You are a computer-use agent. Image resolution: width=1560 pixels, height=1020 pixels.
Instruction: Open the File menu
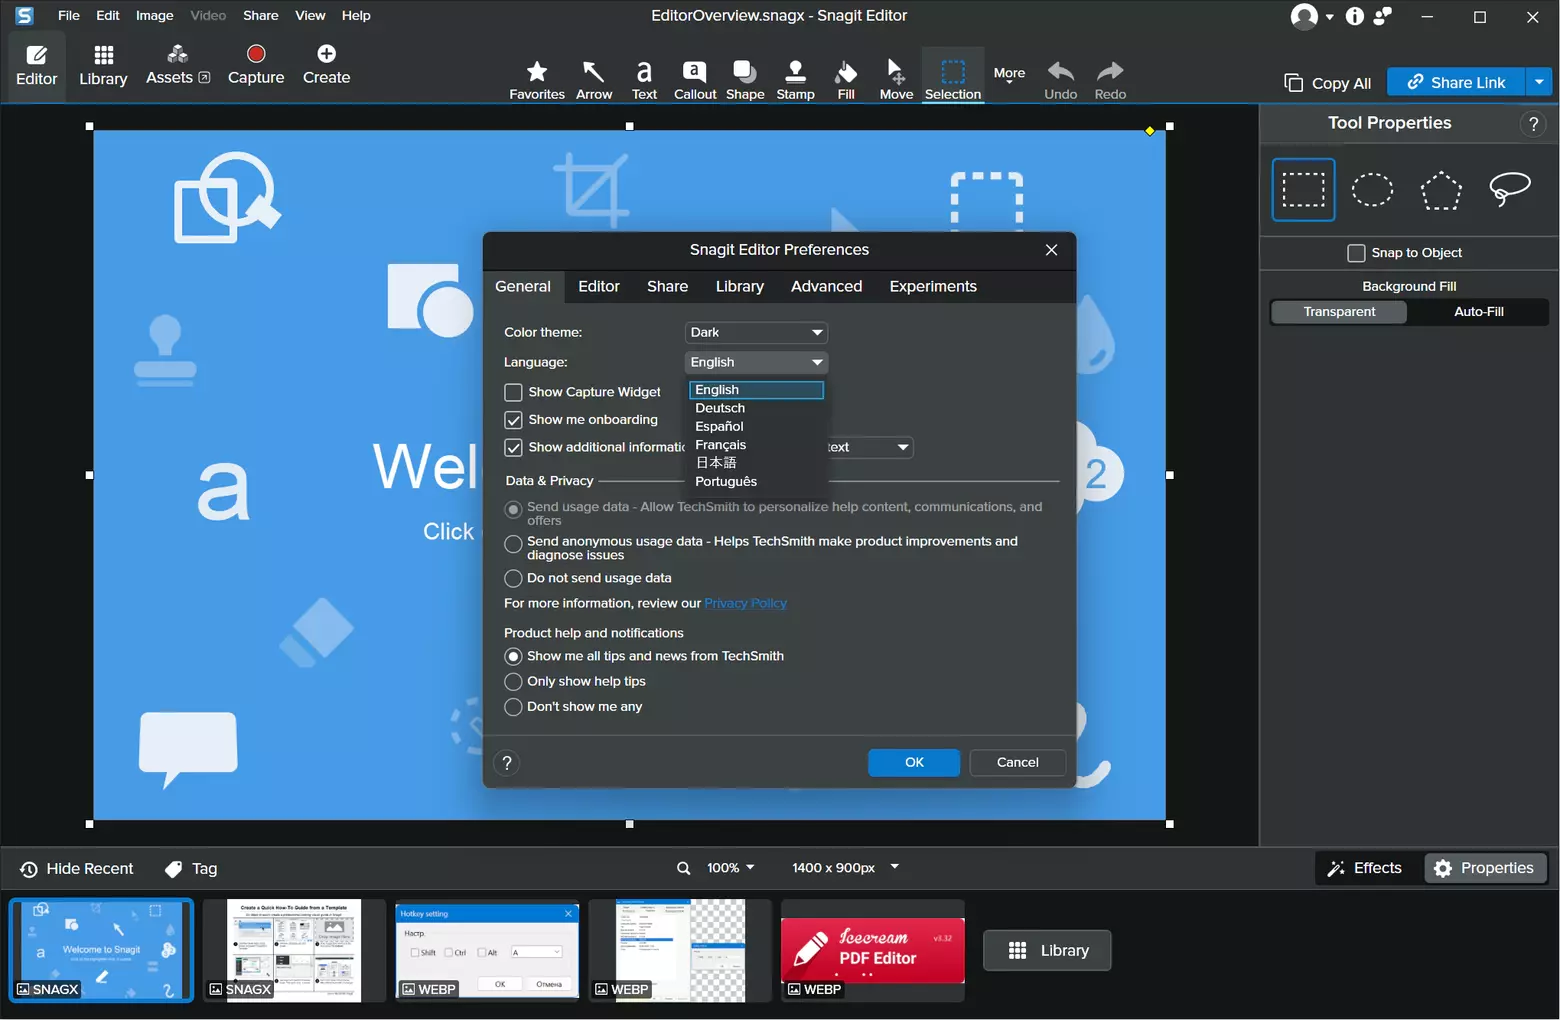(x=69, y=16)
